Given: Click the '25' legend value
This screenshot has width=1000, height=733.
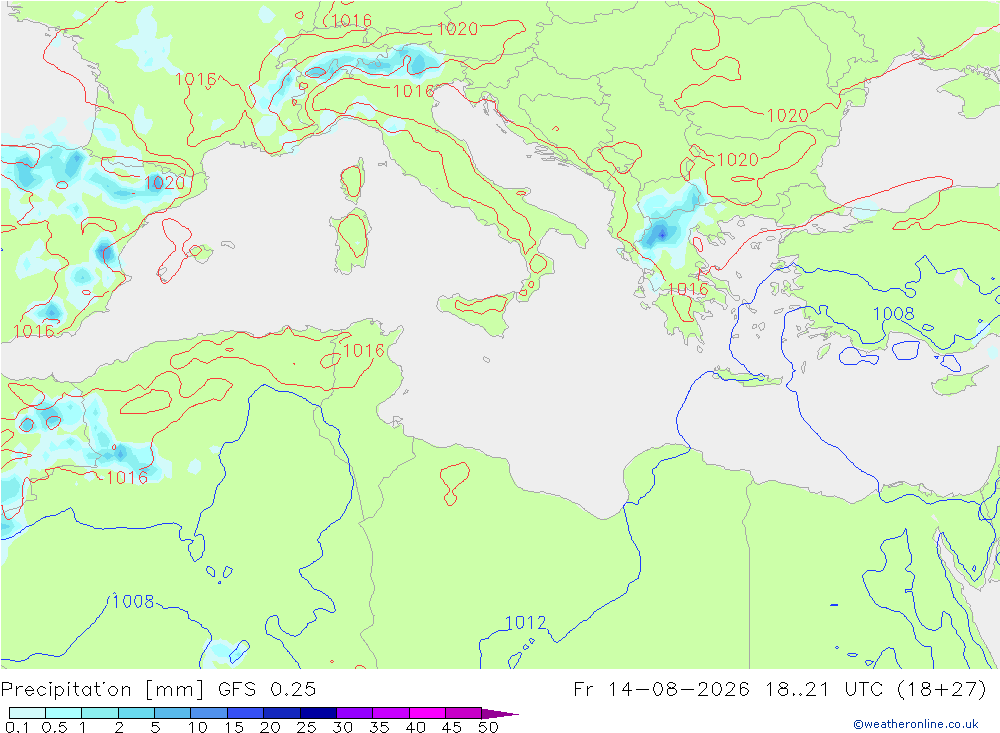Looking at the screenshot, I should click(x=306, y=727).
